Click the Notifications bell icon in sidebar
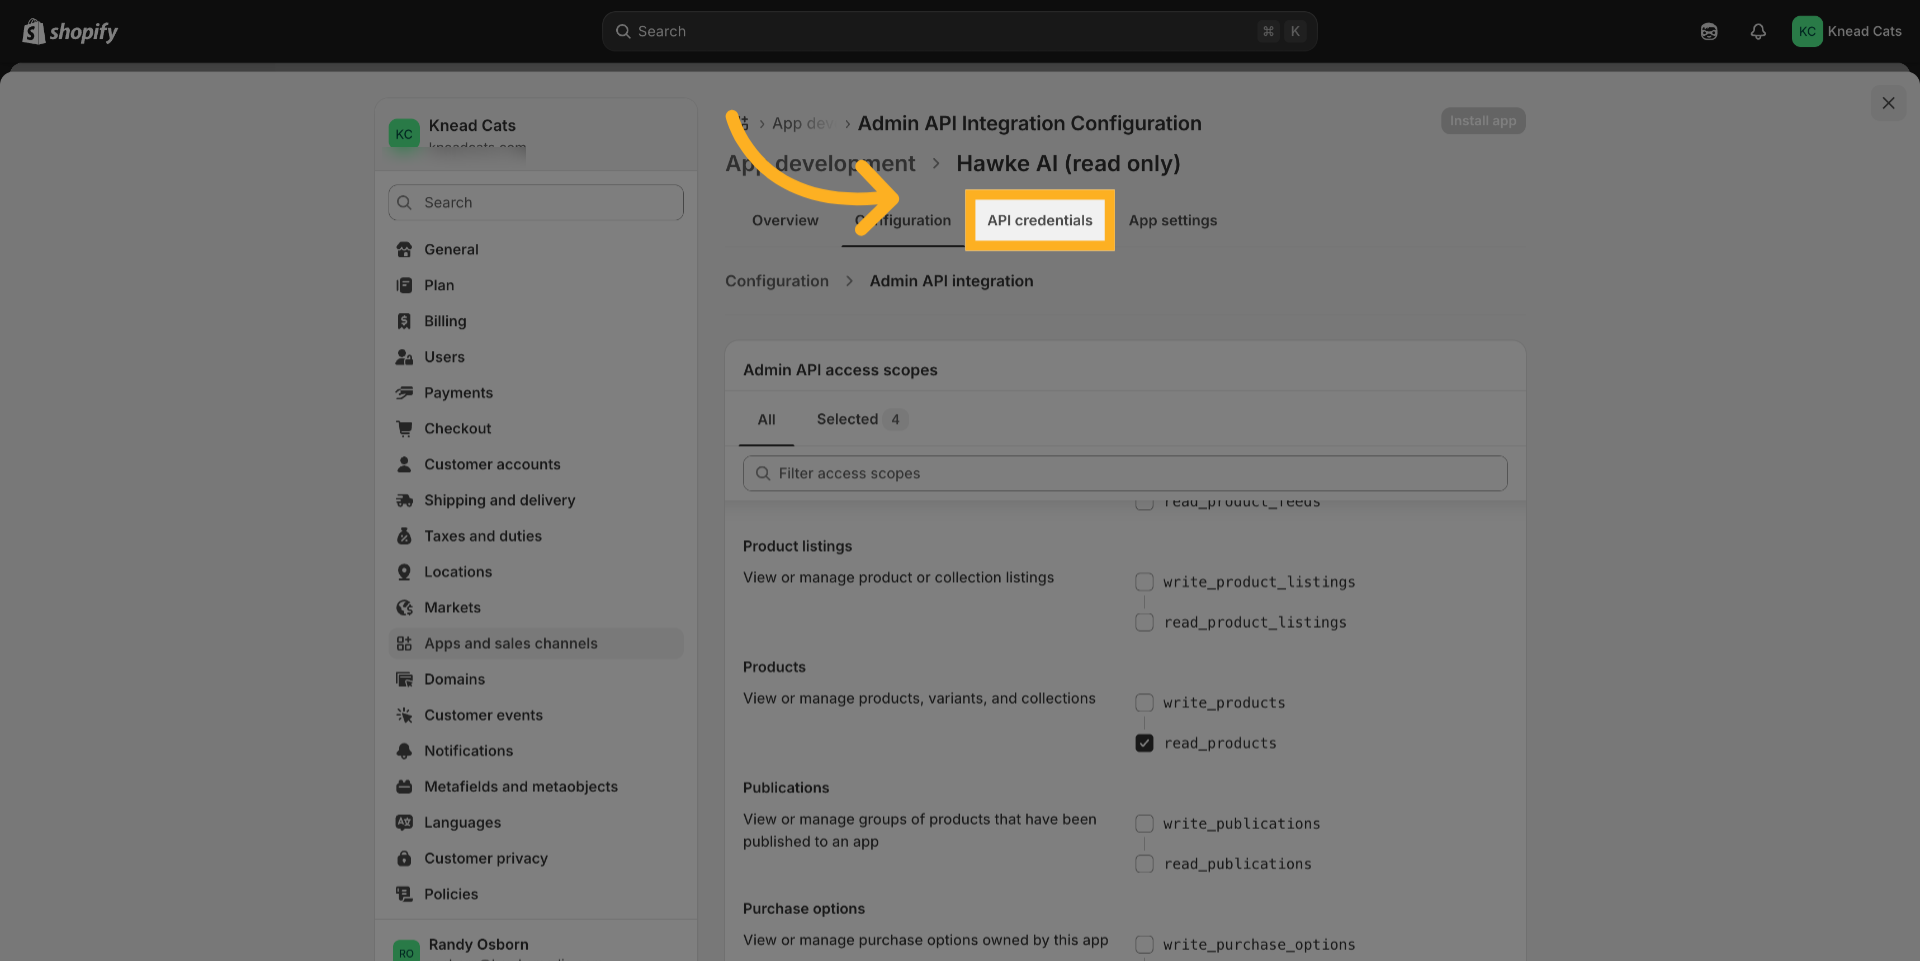1920x961 pixels. click(404, 751)
